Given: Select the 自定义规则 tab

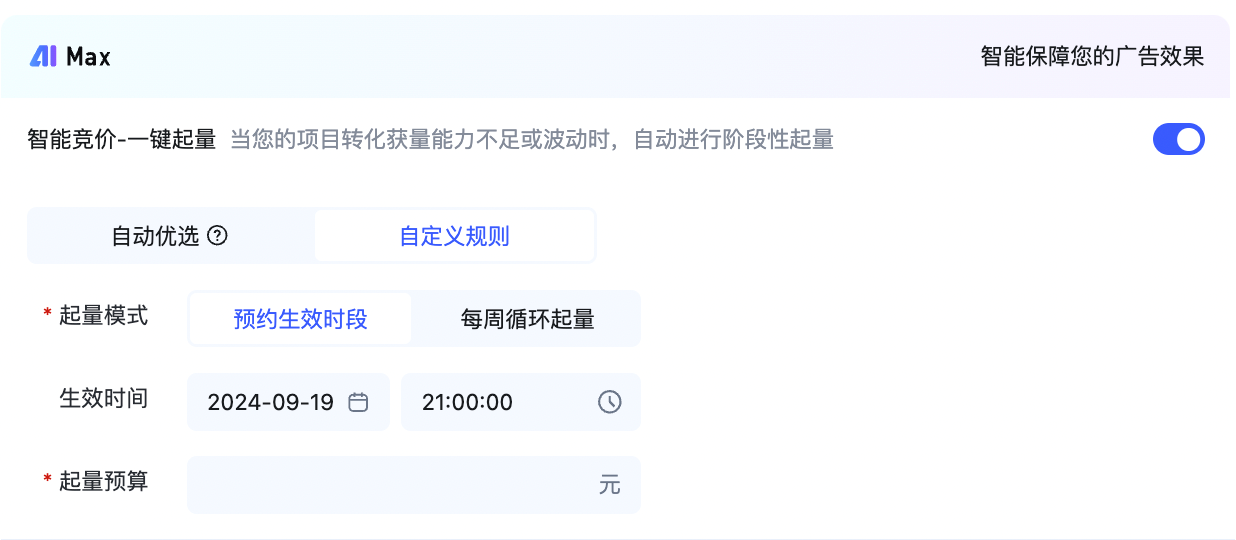Looking at the screenshot, I should coord(455,236).
